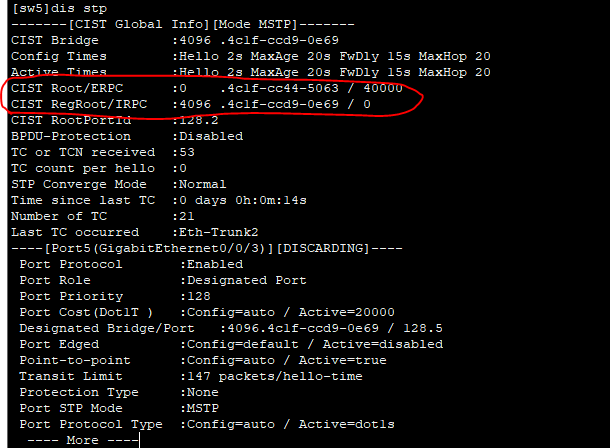Click Protection Type value 'None'
The width and height of the screenshot is (610, 448).
[203, 392]
